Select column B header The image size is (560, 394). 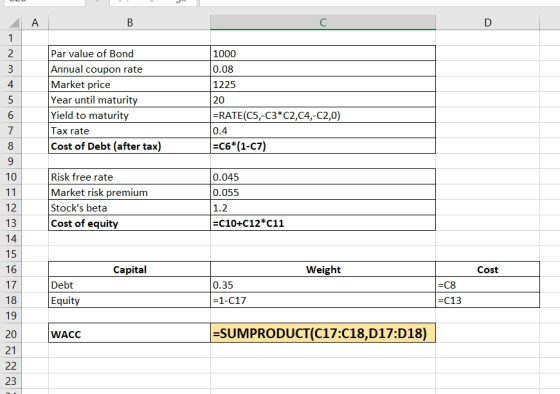tap(130, 23)
